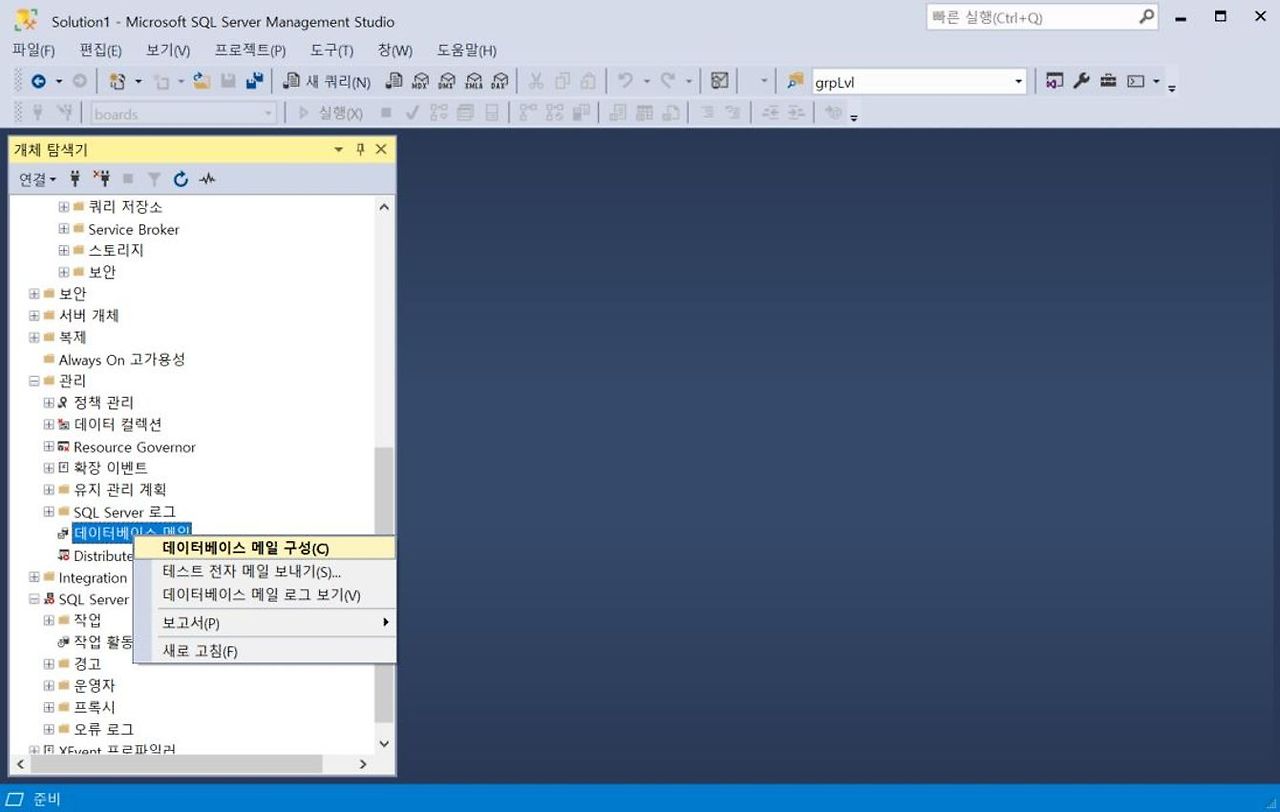1280x812 pixels.
Task: Click the MDX query icon
Action: tap(421, 82)
